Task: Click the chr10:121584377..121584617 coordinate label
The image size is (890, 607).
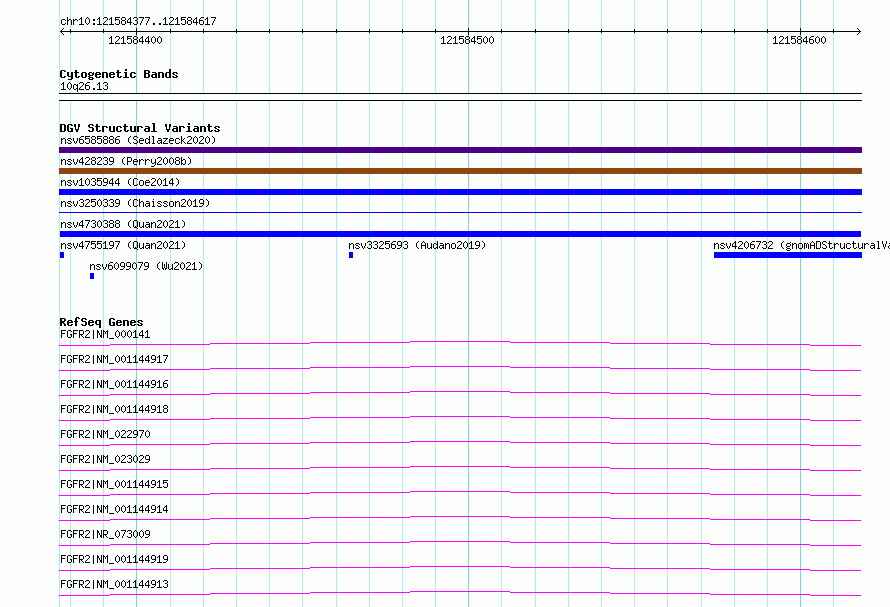Action: pos(138,21)
